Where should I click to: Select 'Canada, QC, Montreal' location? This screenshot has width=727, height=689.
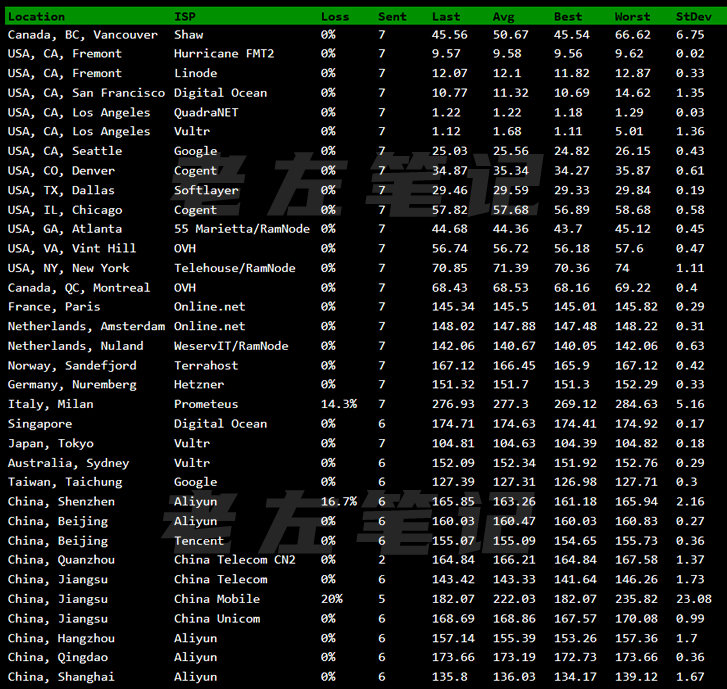pos(79,288)
